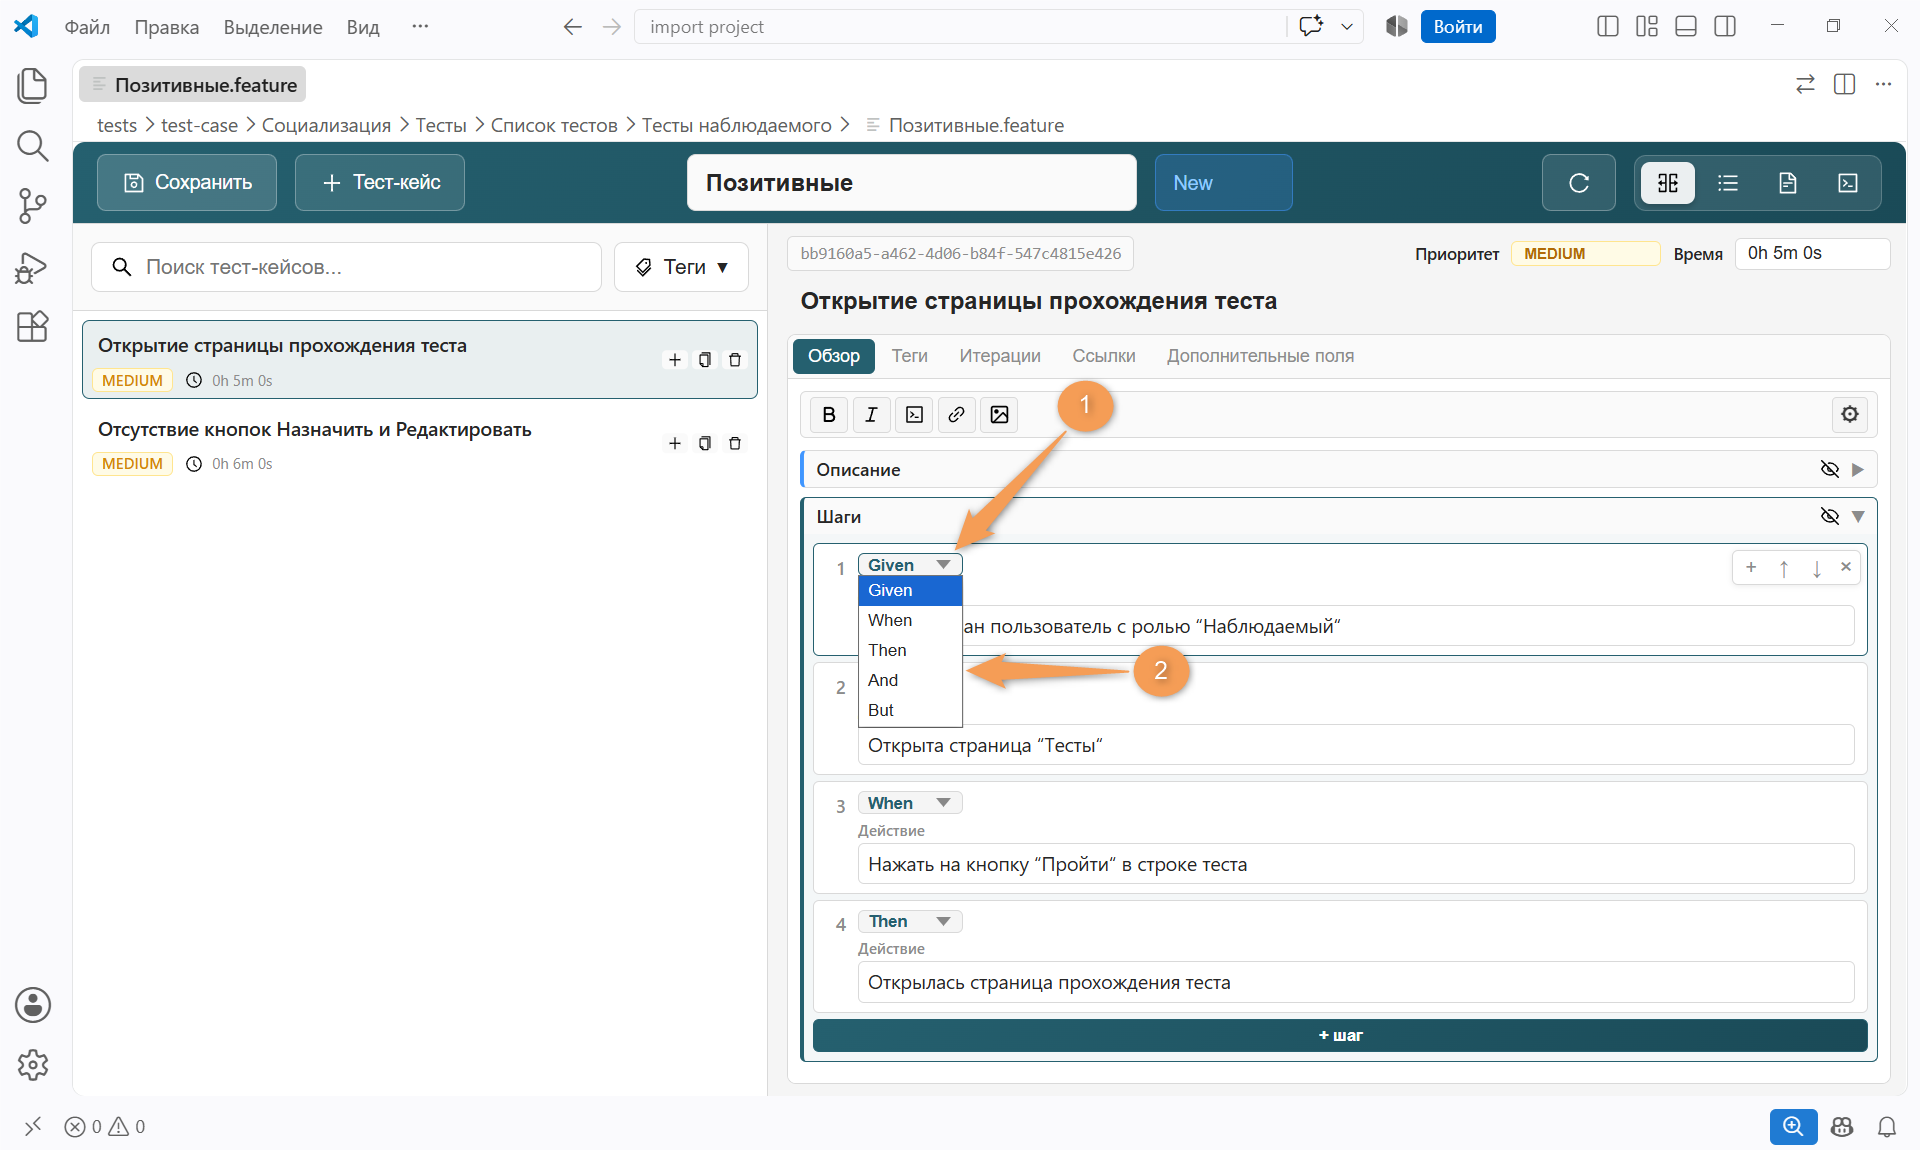Switch to the Итерации tab
Viewport: 1920px width, 1150px height.
pyautogui.click(x=1000, y=356)
